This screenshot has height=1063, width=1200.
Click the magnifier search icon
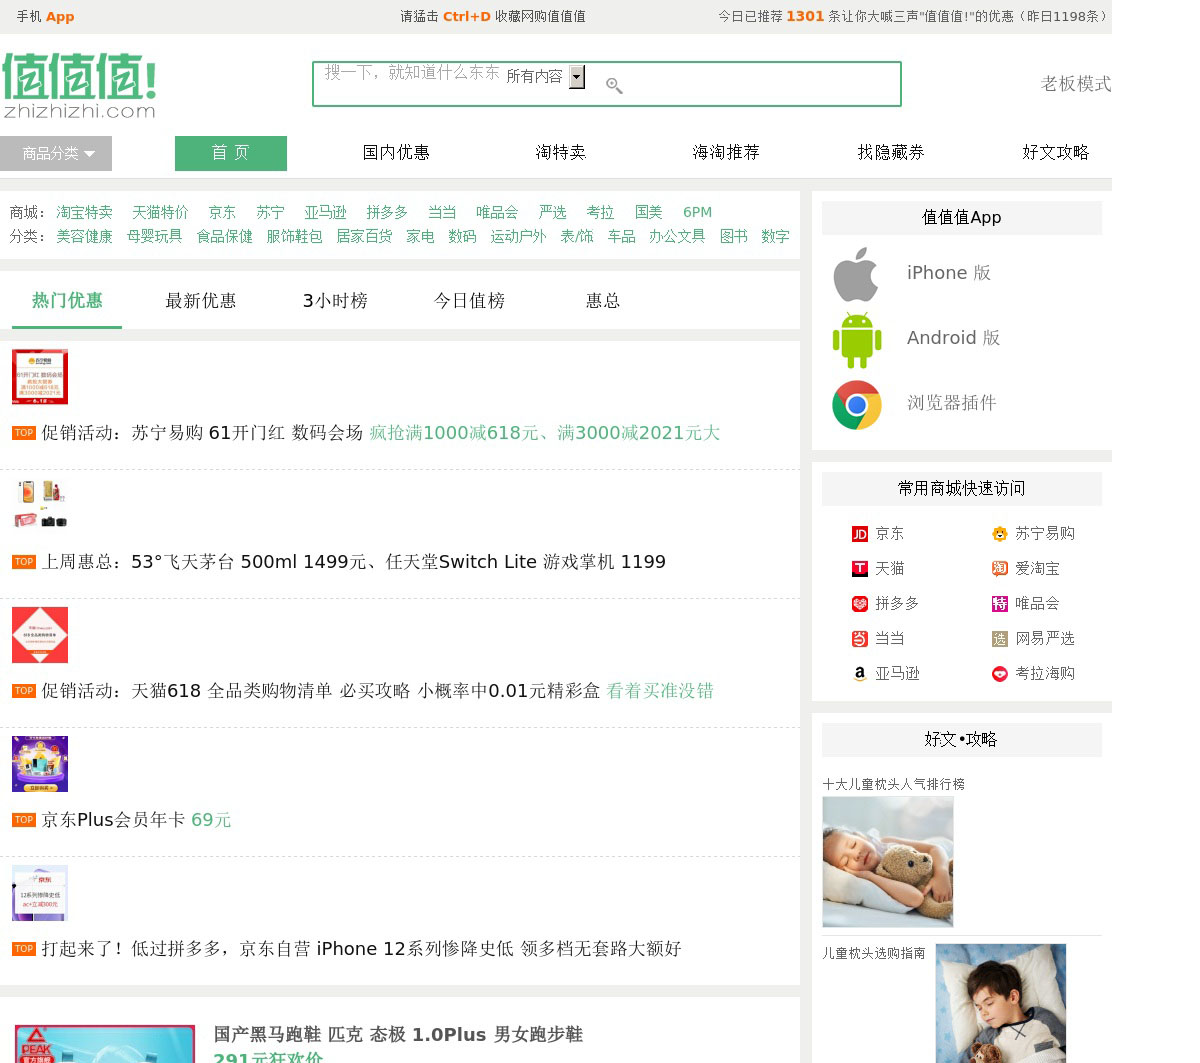point(614,87)
